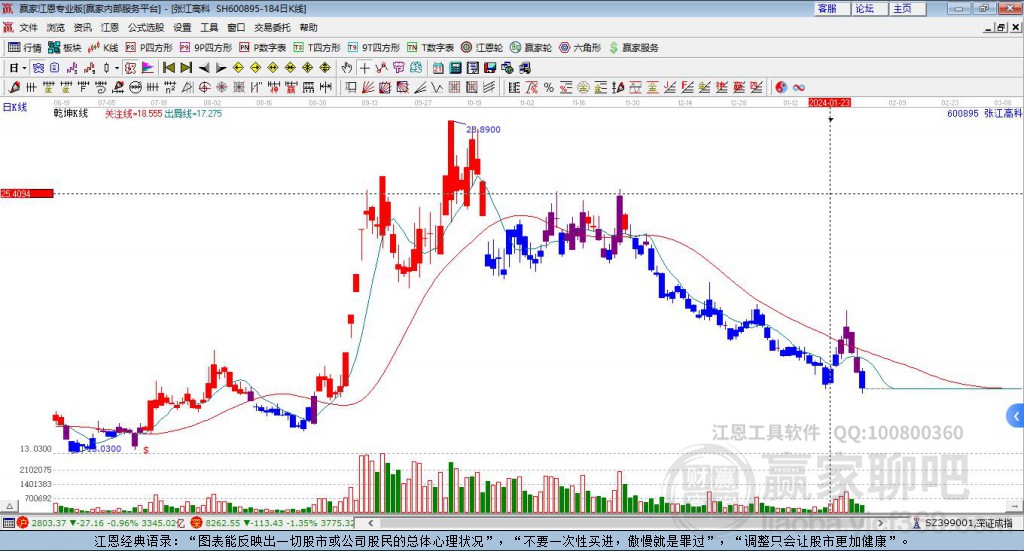Open the 浏览 menu
The height and width of the screenshot is (551, 1024).
(56, 27)
